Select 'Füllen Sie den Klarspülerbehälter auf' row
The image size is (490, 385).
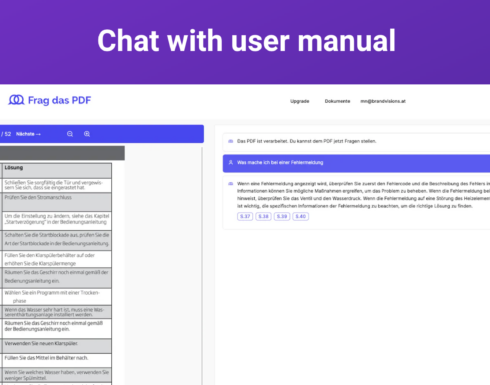point(57,259)
